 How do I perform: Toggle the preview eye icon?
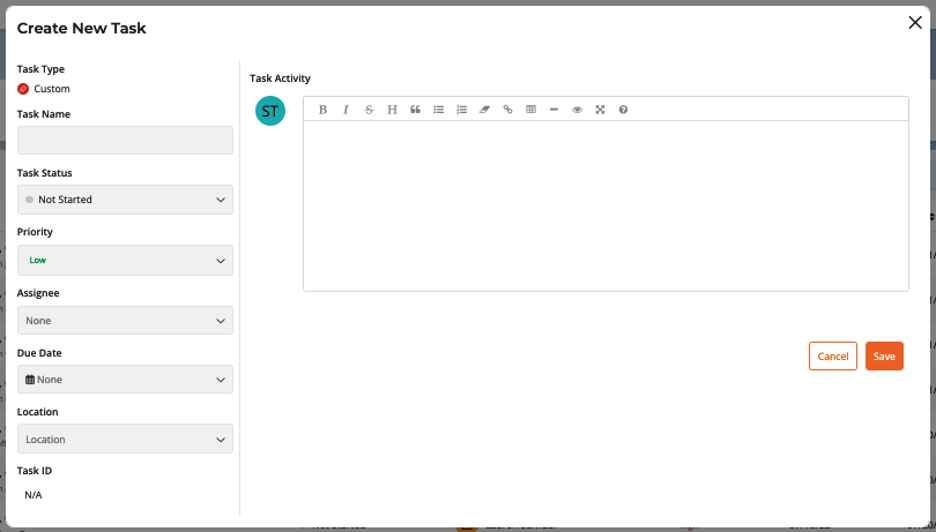[x=577, y=109]
